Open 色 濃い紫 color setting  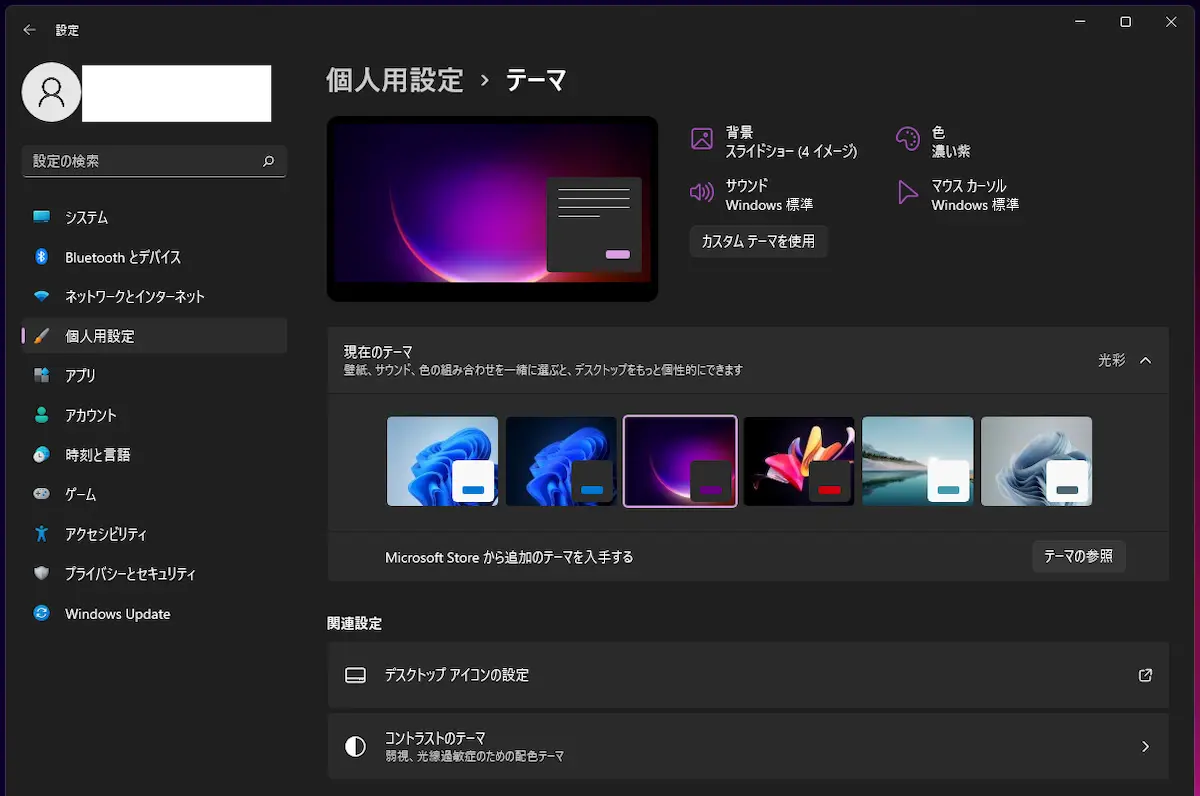point(935,141)
